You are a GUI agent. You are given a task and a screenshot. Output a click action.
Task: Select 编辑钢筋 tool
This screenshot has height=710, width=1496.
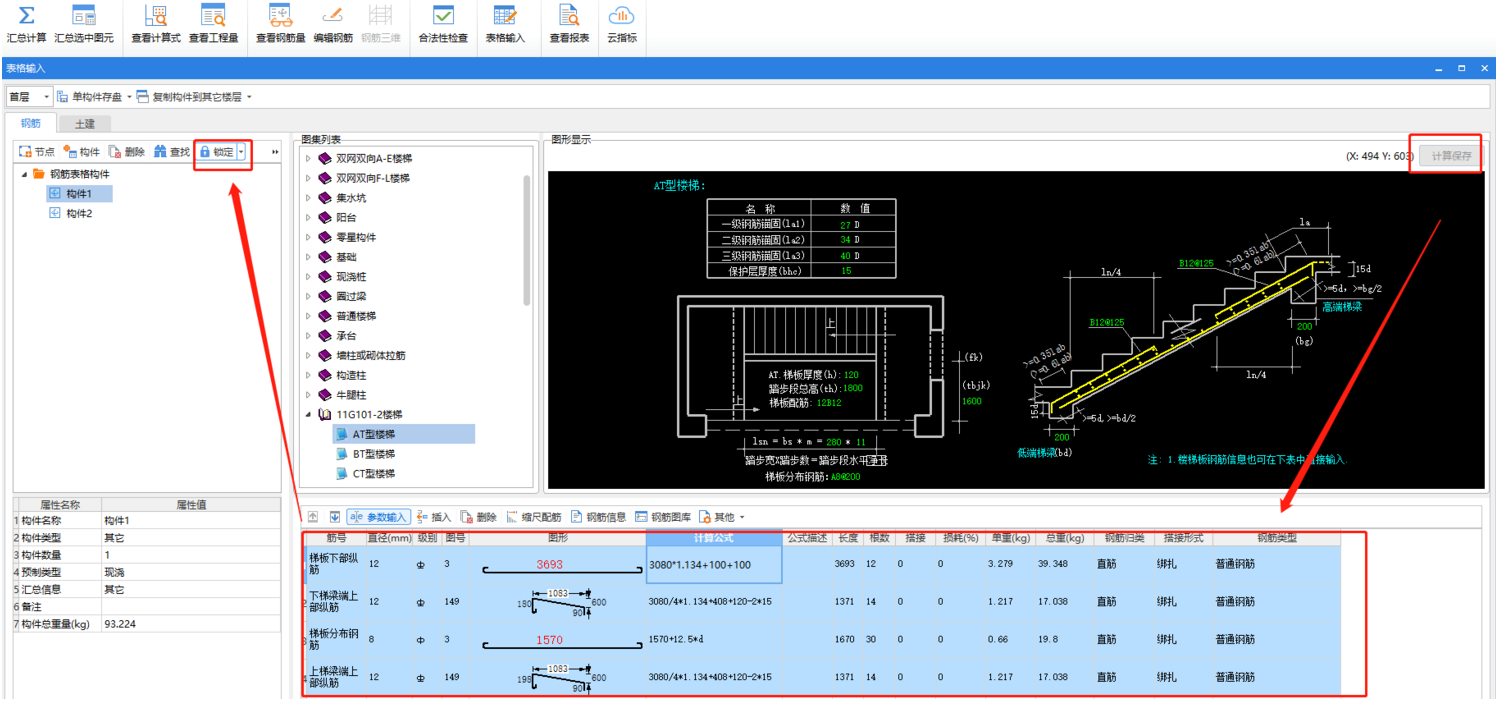pos(333,24)
